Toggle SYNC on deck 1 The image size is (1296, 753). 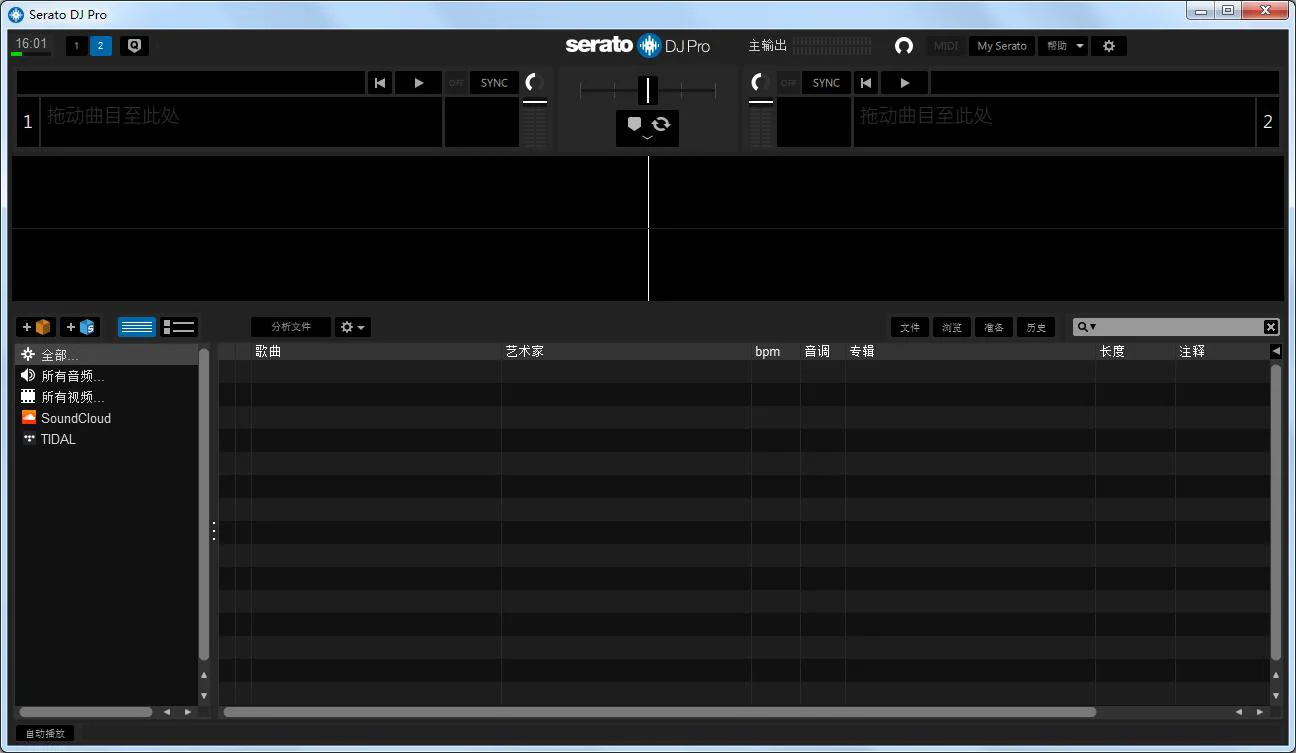point(494,83)
